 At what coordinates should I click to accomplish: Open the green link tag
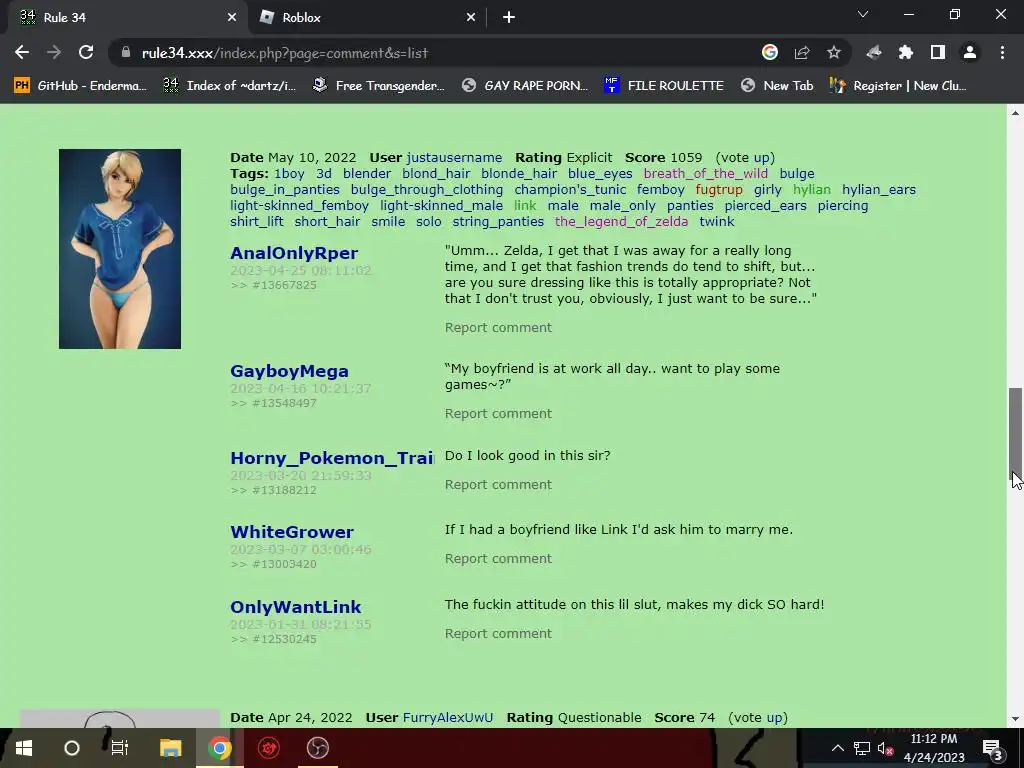point(525,205)
